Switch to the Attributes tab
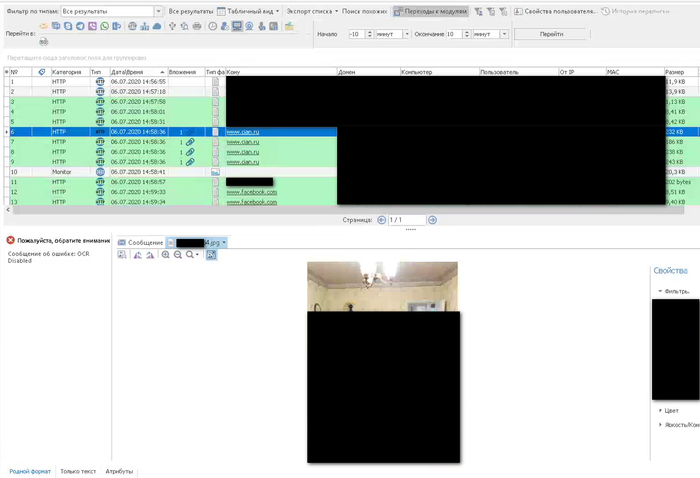700x478 pixels. (119, 471)
